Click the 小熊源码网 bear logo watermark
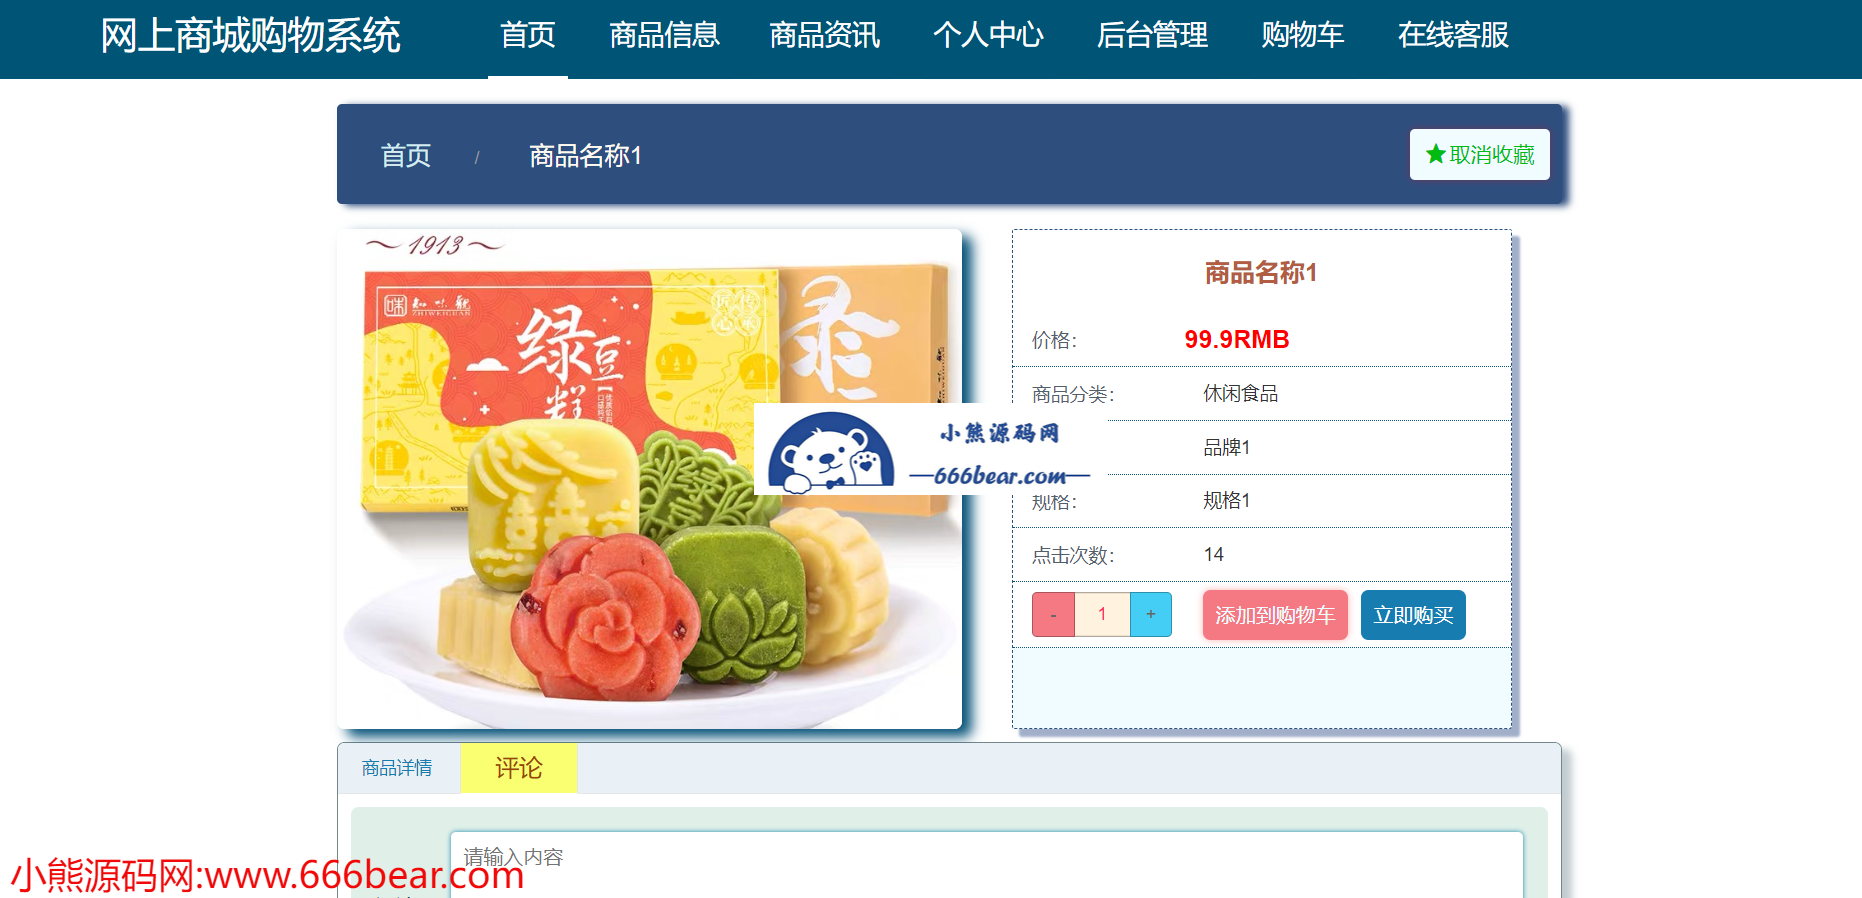Viewport: 1862px width, 898px height. pos(930,449)
